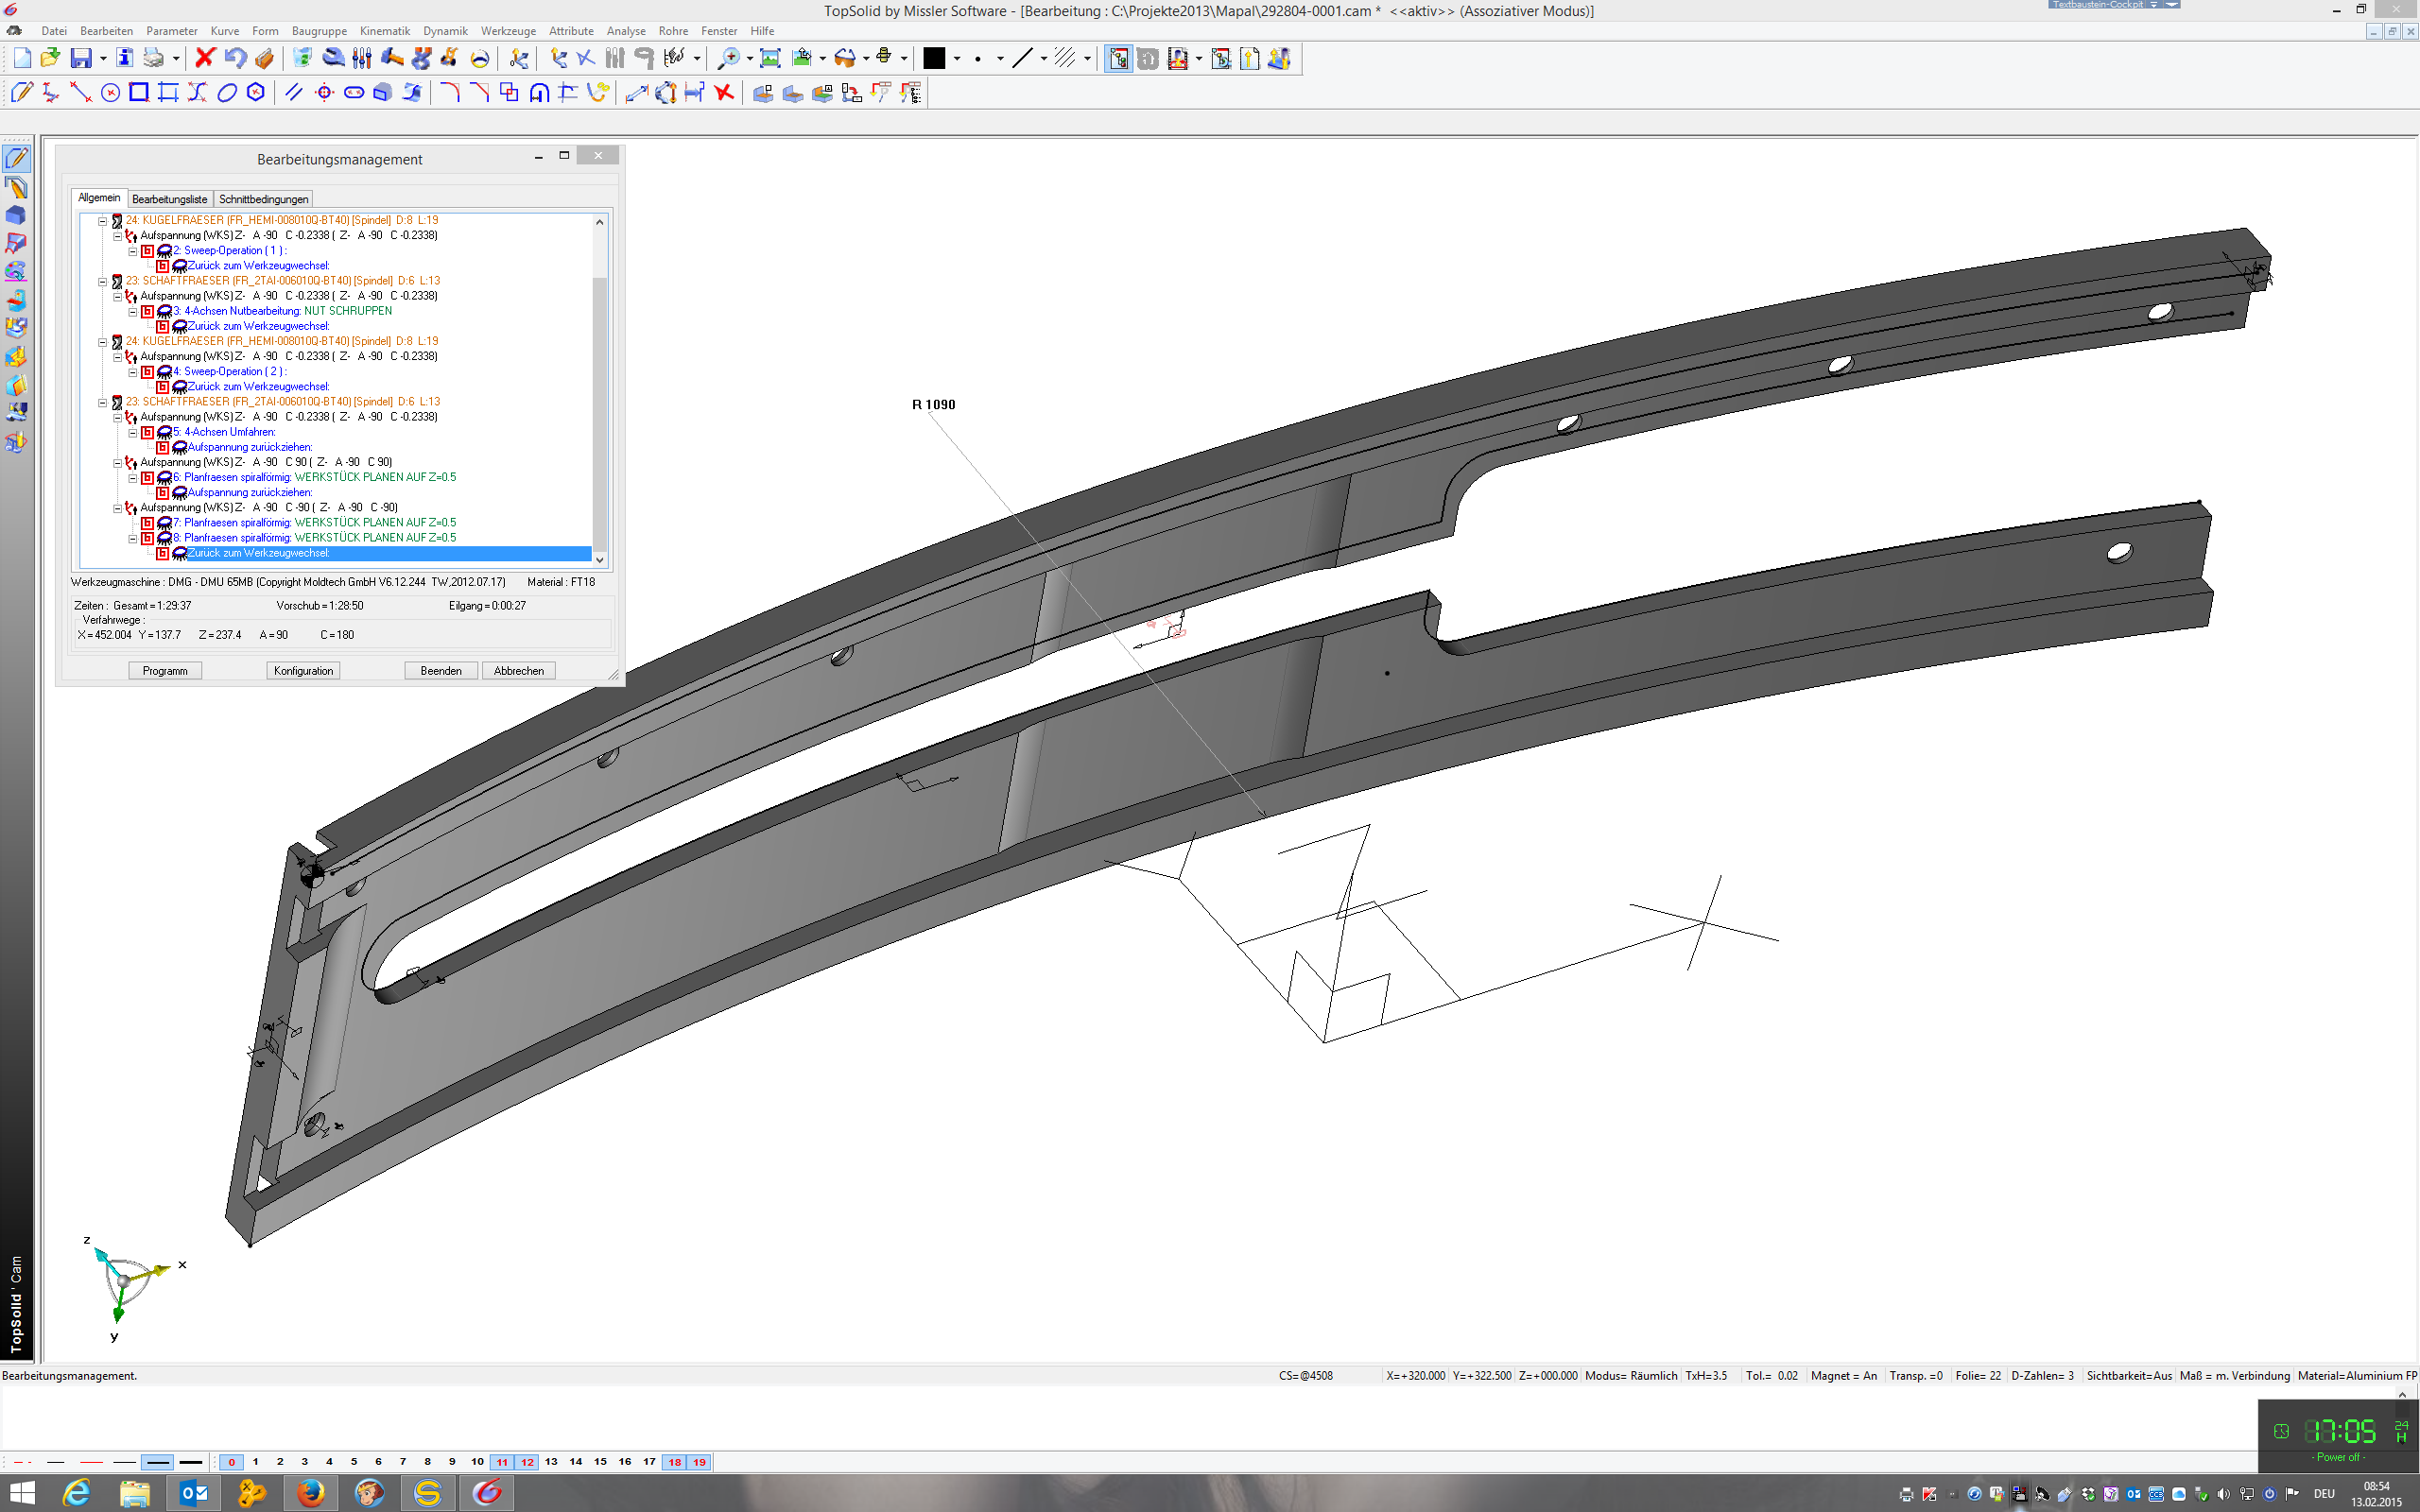Switch to the Bearbeitungsliste tab
Viewport: 2420px width, 1512px height.
click(x=170, y=199)
